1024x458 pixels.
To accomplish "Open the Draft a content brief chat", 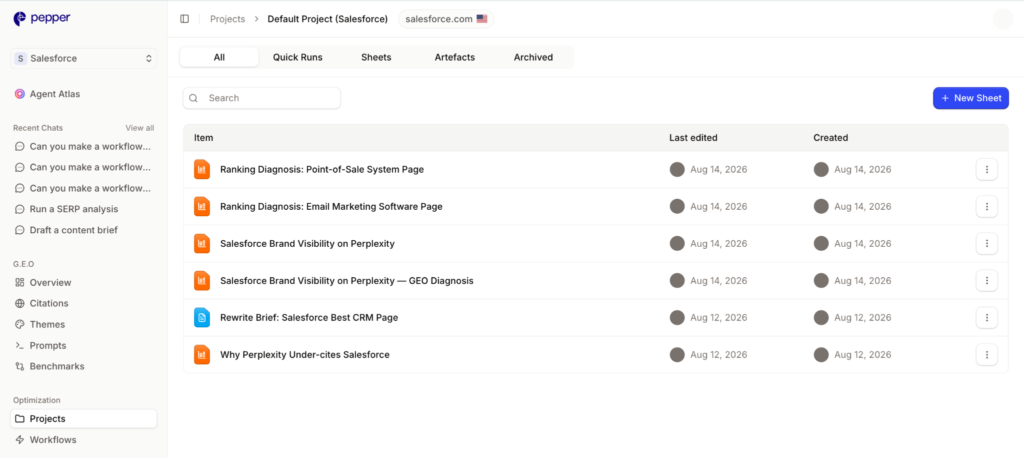I will pos(74,230).
